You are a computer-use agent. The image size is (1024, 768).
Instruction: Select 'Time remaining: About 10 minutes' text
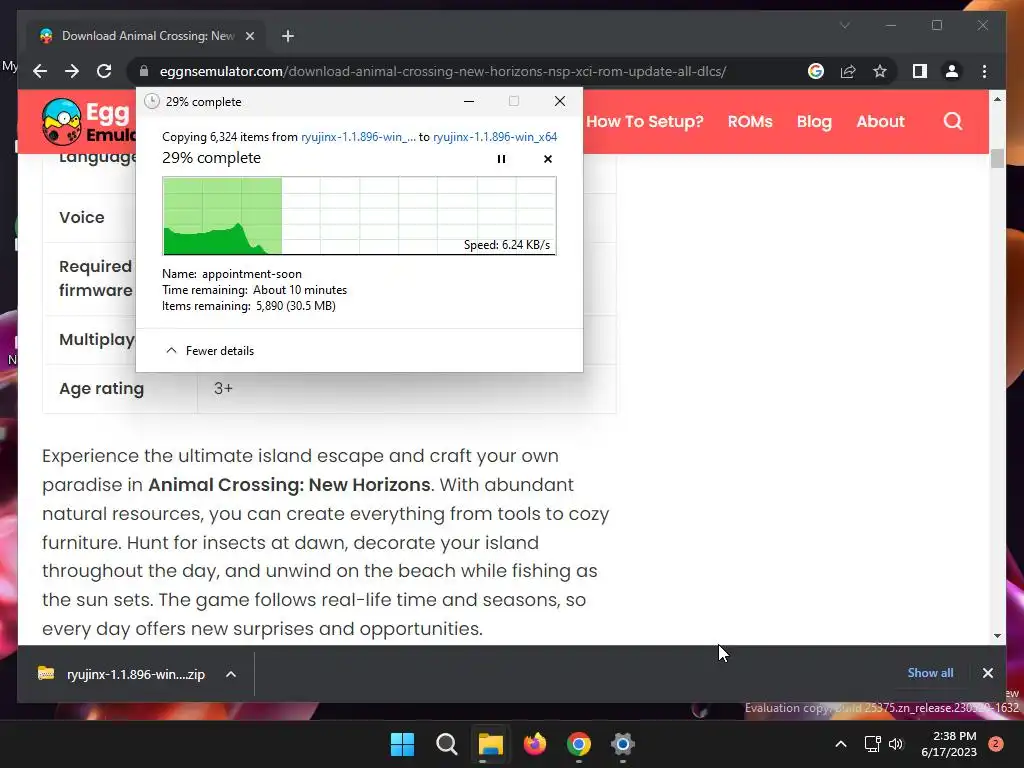tap(255, 290)
